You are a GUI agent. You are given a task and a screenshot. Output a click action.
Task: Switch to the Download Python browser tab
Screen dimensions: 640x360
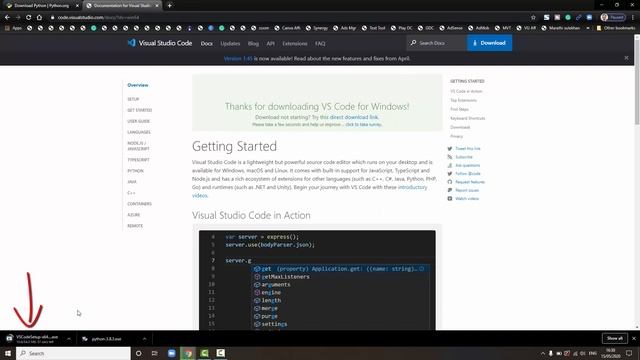42,6
